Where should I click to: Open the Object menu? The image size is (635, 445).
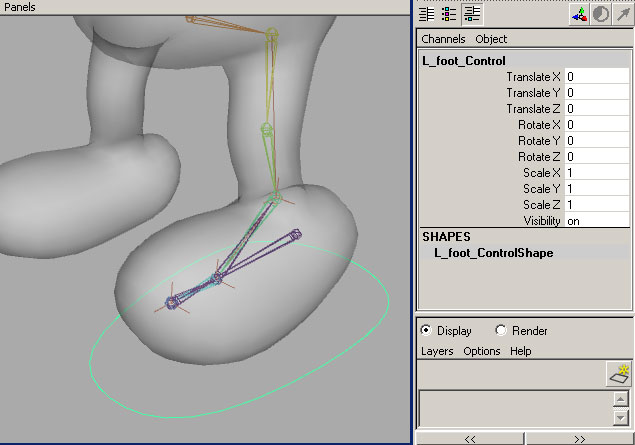pyautogui.click(x=491, y=39)
